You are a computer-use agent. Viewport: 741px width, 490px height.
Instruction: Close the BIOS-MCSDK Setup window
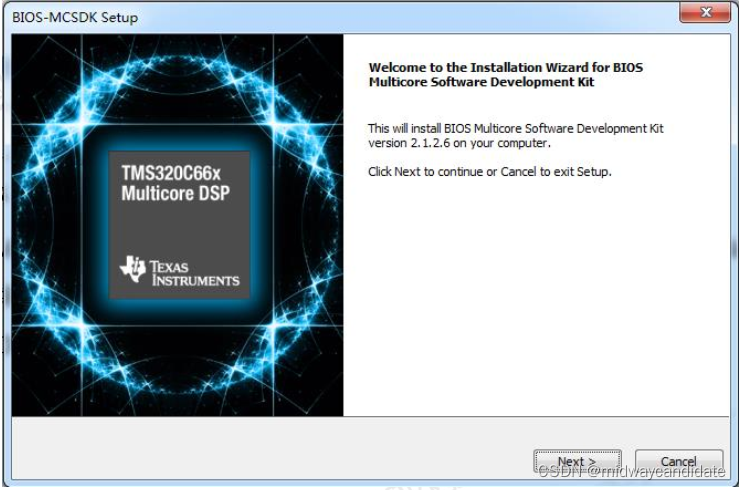click(x=705, y=13)
